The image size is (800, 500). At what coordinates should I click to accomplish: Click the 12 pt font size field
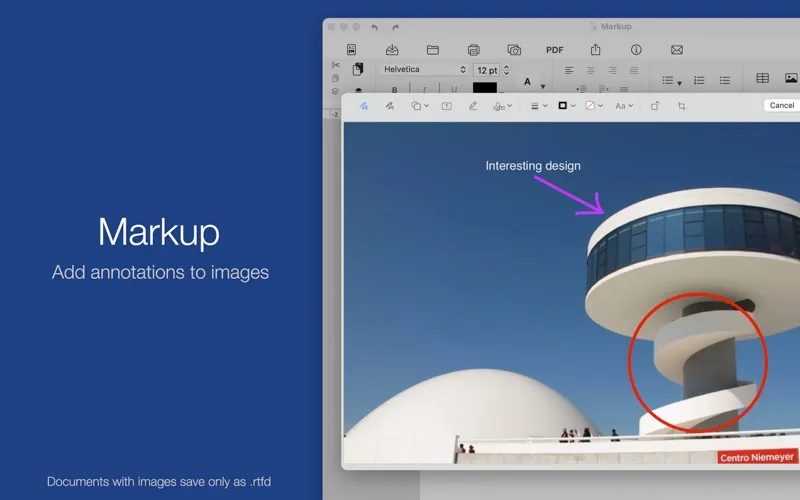click(486, 70)
